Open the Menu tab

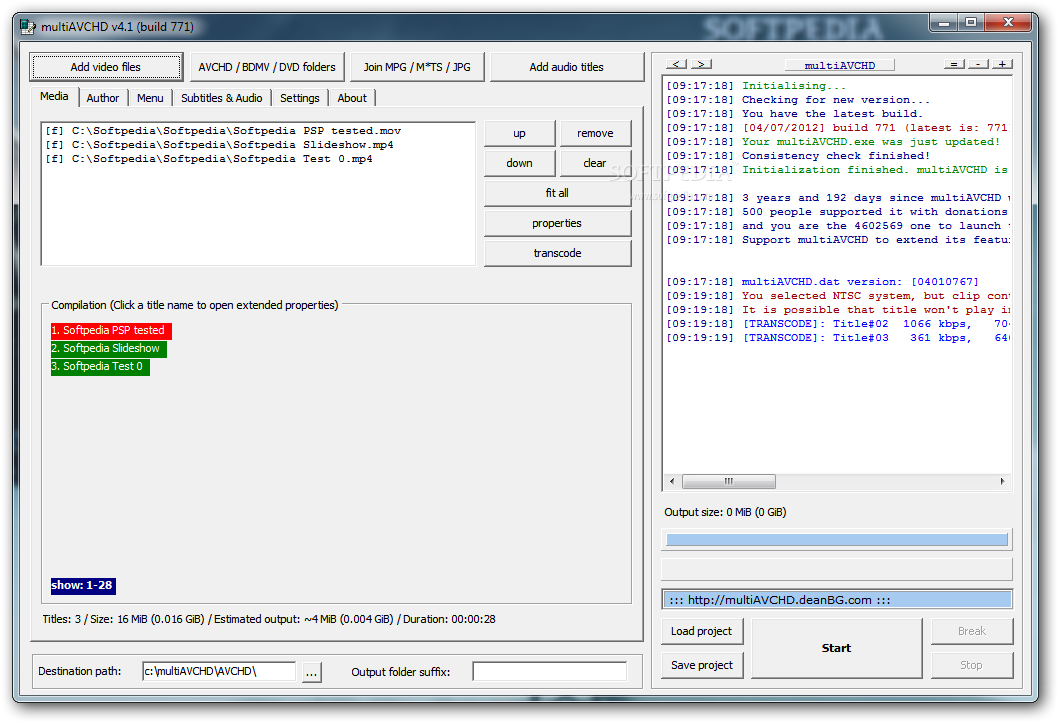[x=150, y=98]
